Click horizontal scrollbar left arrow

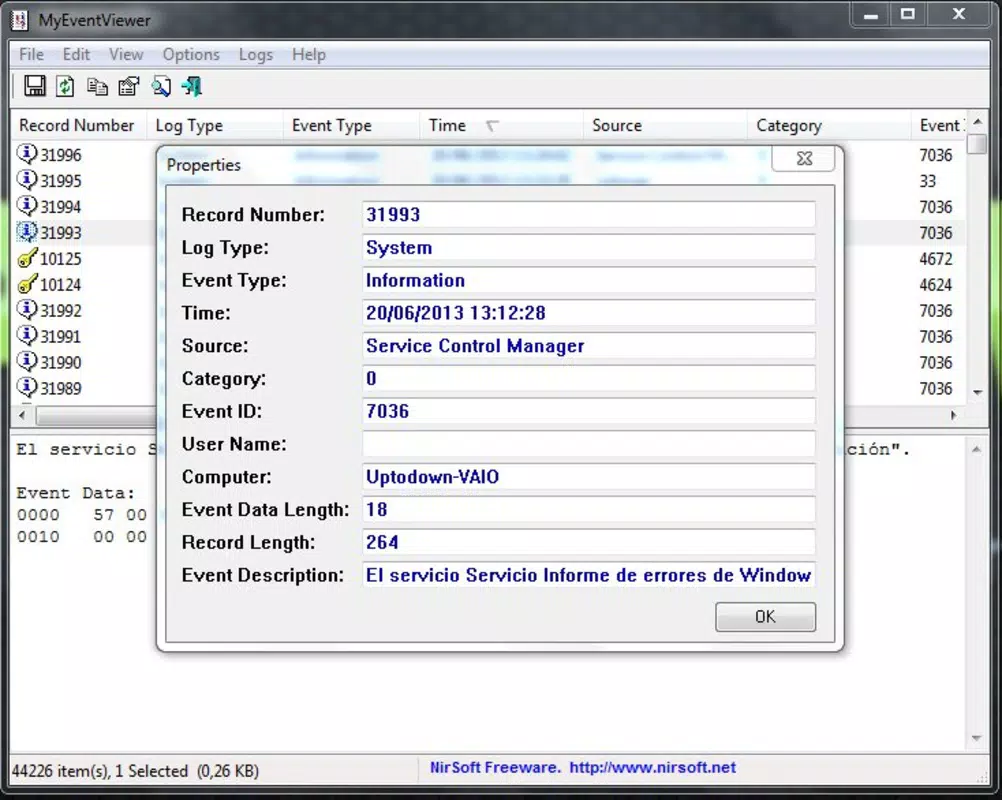pos(22,415)
